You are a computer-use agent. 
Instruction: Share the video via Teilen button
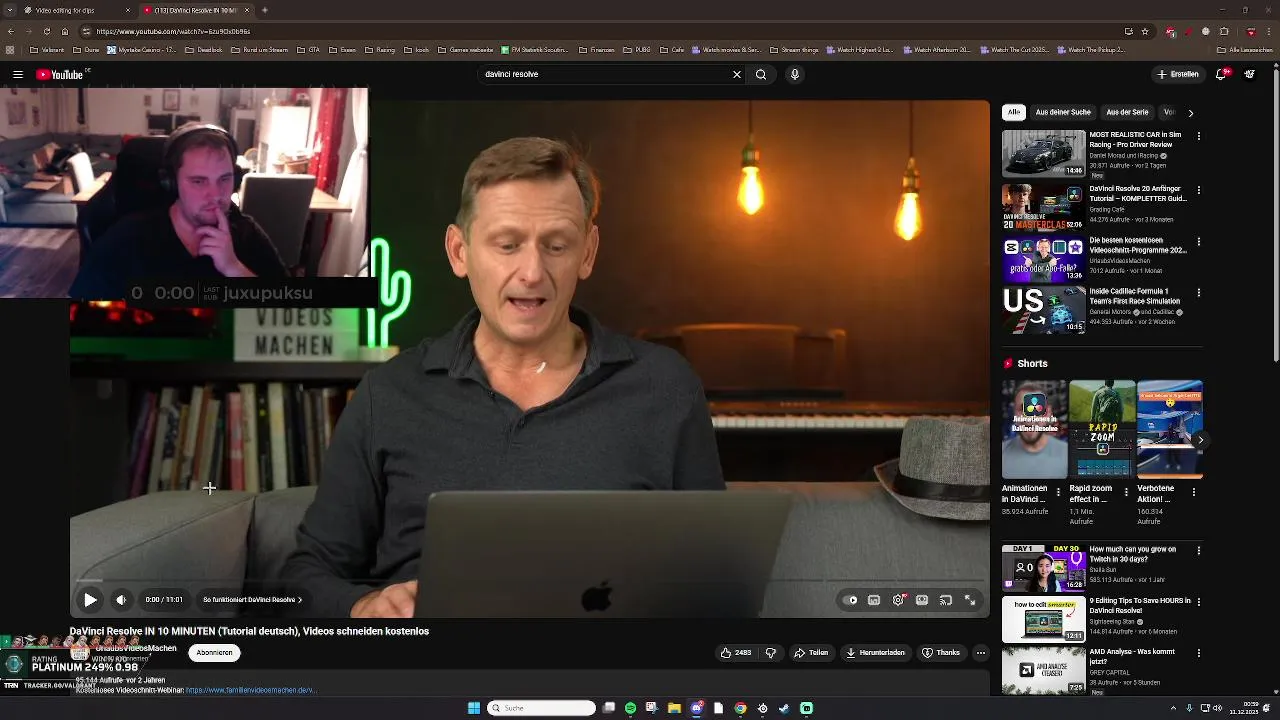(x=811, y=653)
